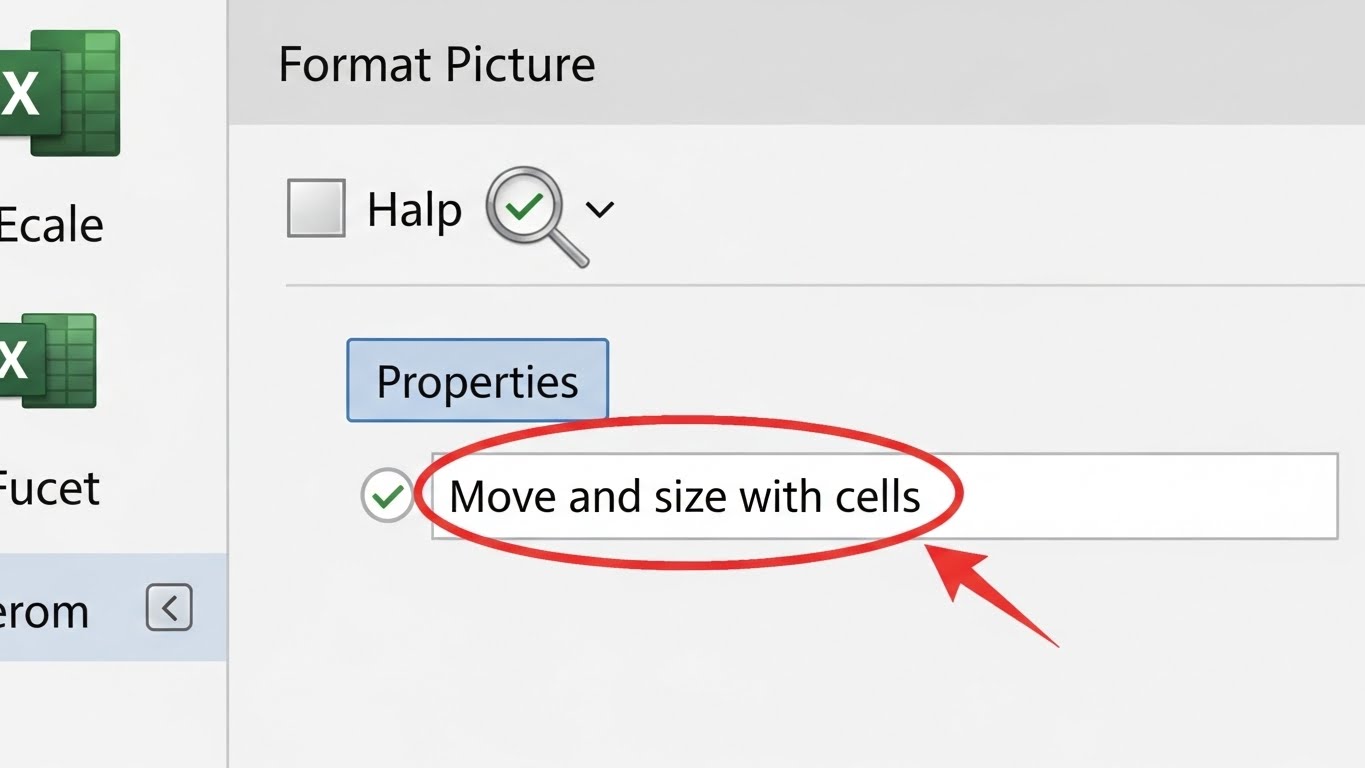The image size is (1365, 768).
Task: Open the Ecale sidebar entry
Action: [50, 224]
